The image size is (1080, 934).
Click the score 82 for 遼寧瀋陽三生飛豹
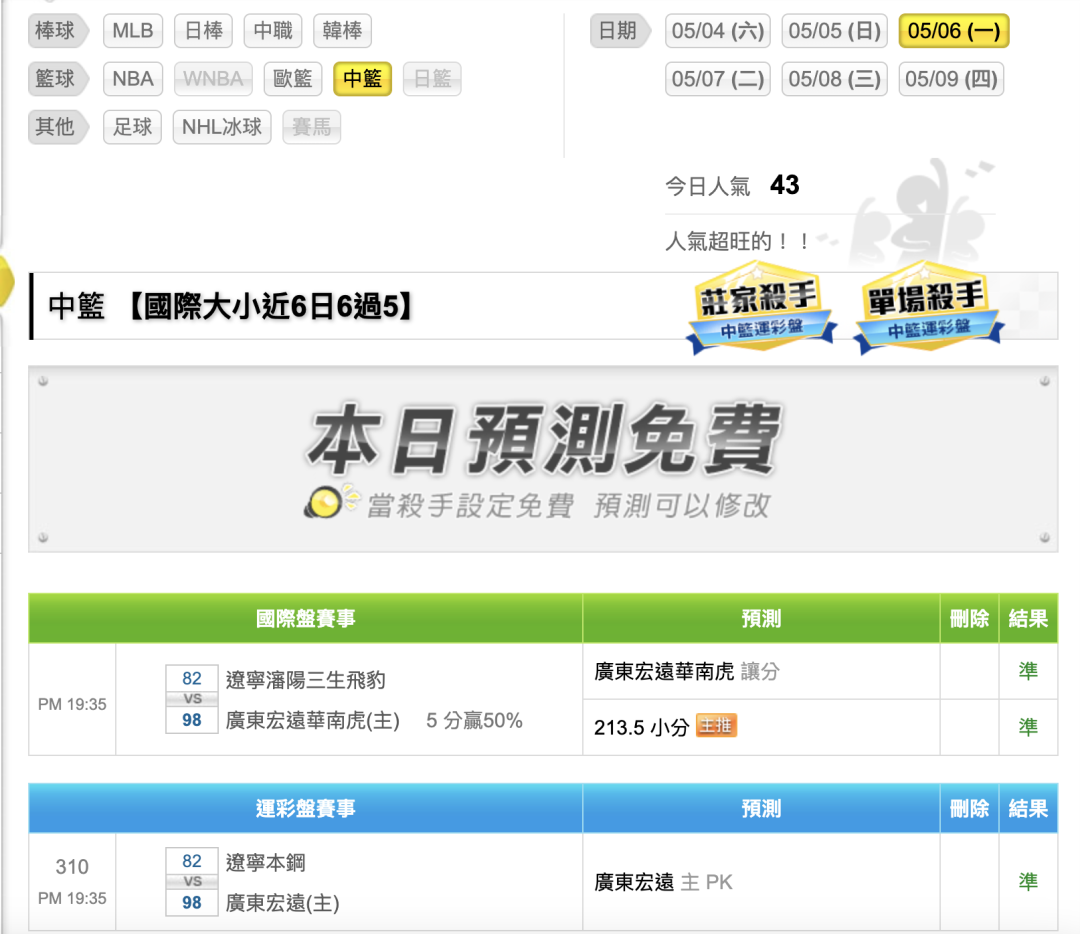(x=191, y=678)
